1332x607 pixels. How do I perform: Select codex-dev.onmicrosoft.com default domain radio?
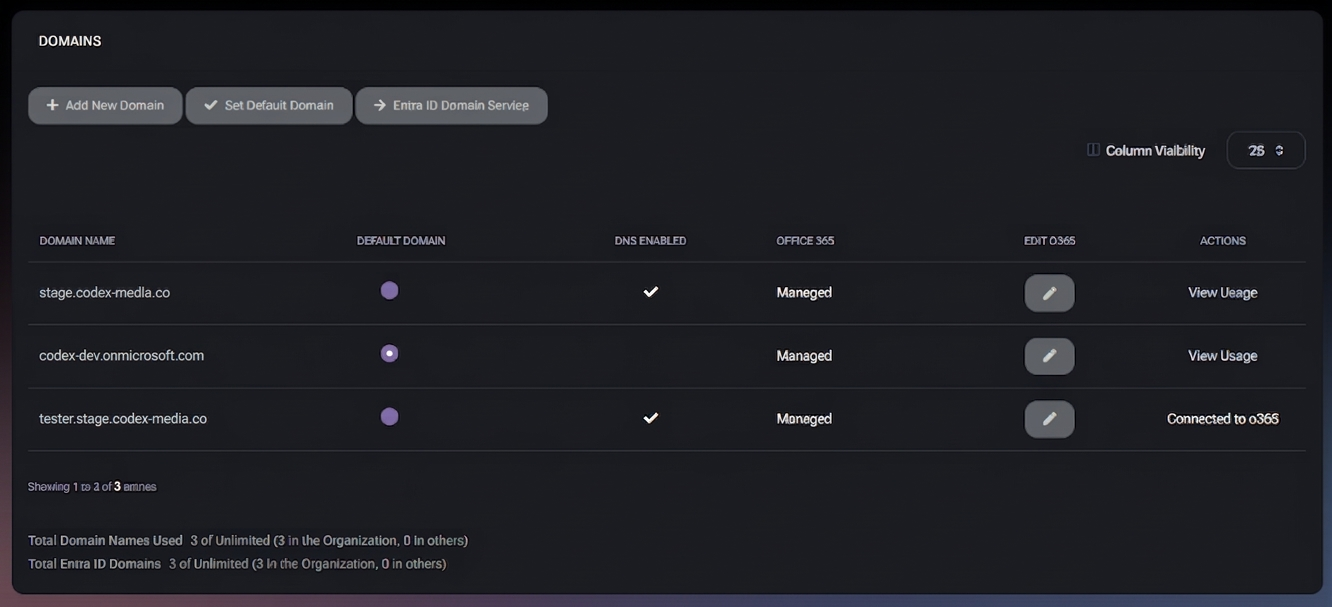coord(389,353)
